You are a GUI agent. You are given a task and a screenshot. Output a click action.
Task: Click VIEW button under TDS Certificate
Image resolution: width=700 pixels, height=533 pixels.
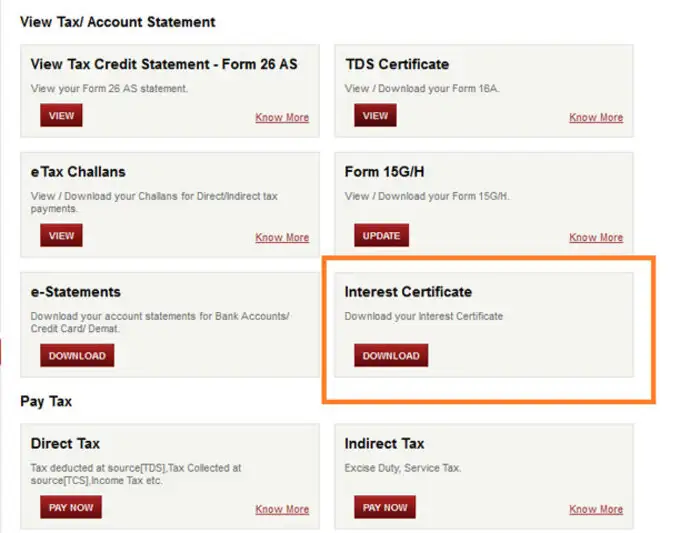pos(375,116)
